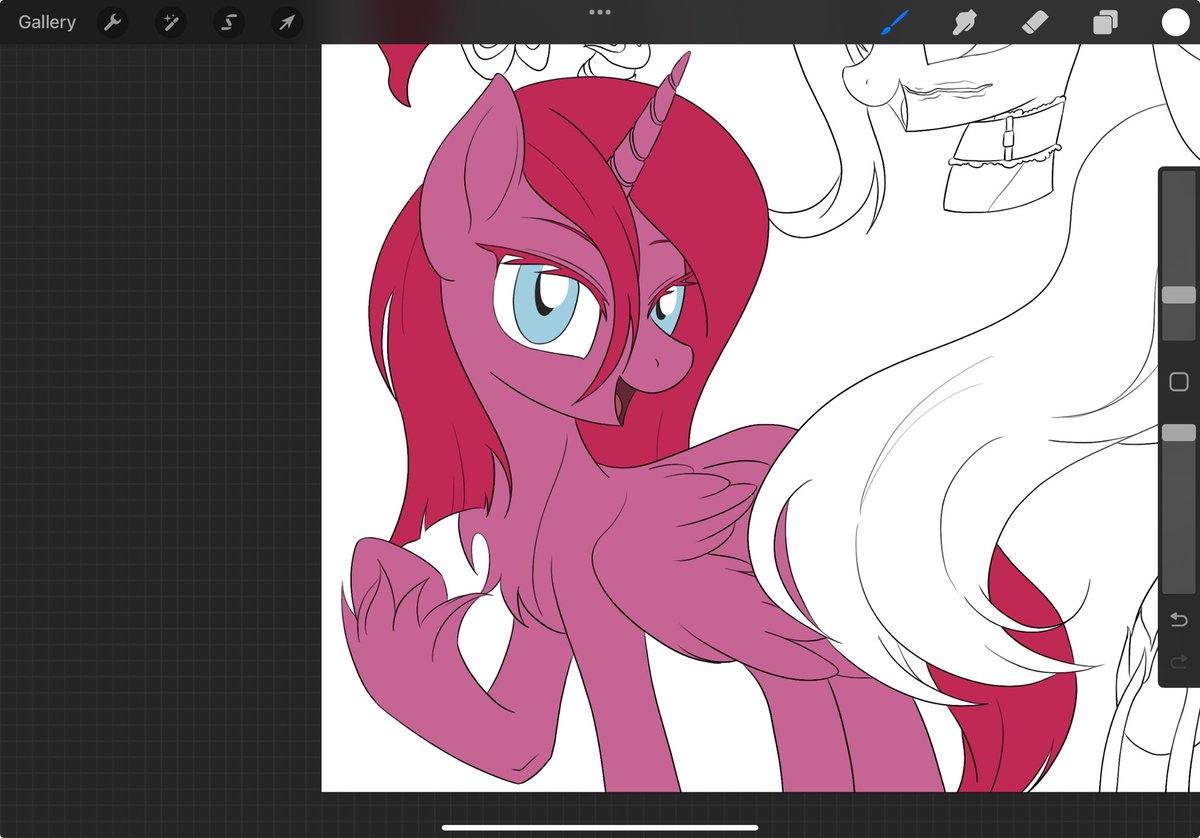Tap the square Modify button in sidebar
This screenshot has height=838, width=1200.
tap(1178, 381)
